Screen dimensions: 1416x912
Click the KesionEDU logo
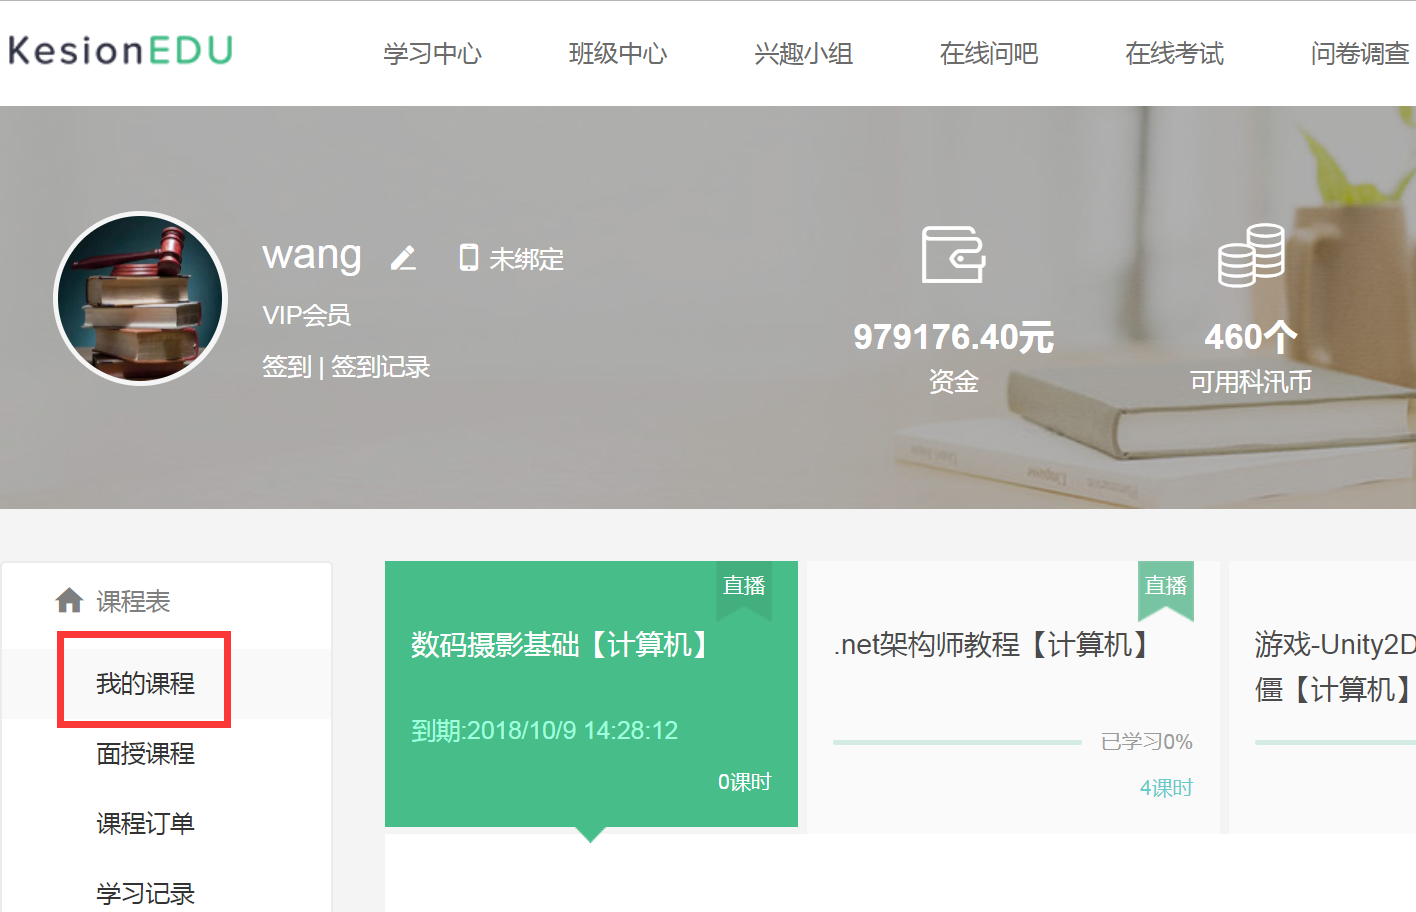point(120,50)
